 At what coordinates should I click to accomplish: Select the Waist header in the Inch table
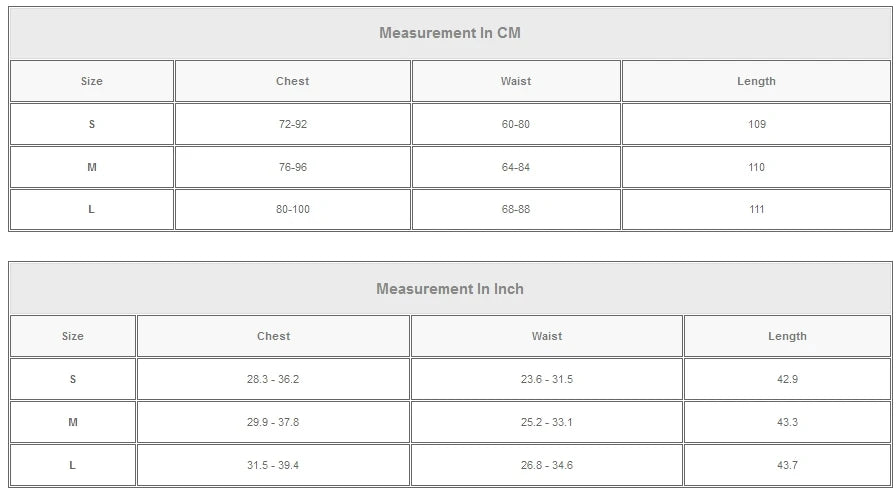[547, 337]
